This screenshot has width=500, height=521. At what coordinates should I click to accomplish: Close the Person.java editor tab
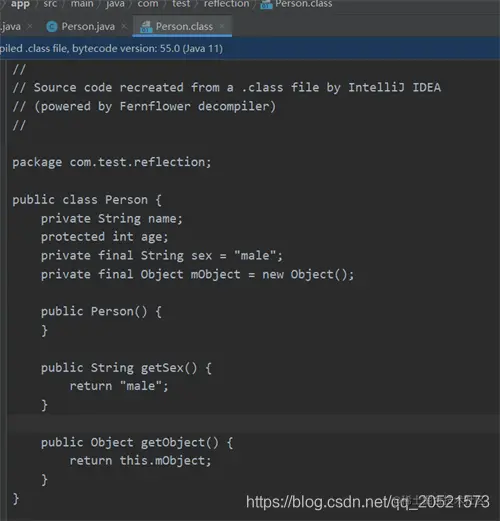tap(124, 26)
